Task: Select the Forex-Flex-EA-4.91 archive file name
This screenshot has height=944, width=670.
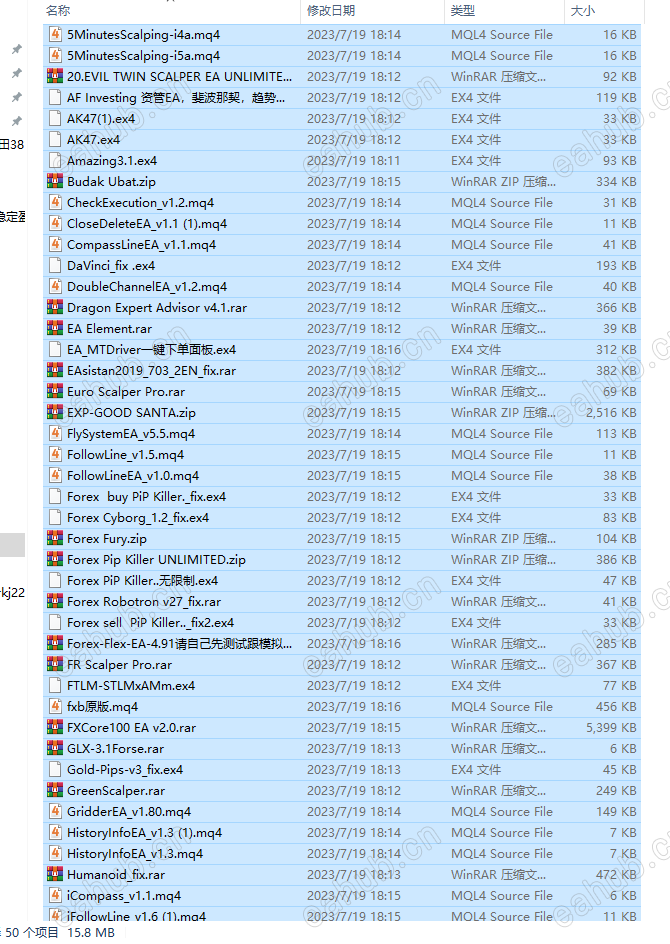Action: pos(179,644)
